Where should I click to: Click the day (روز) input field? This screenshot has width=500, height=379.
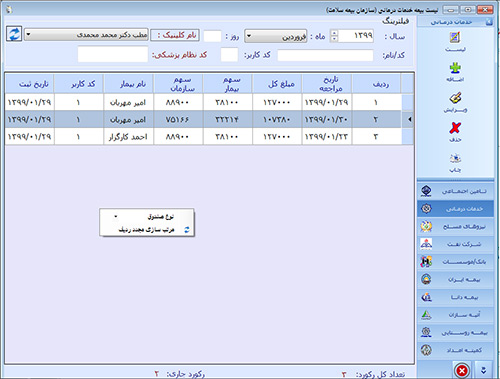tap(212, 36)
